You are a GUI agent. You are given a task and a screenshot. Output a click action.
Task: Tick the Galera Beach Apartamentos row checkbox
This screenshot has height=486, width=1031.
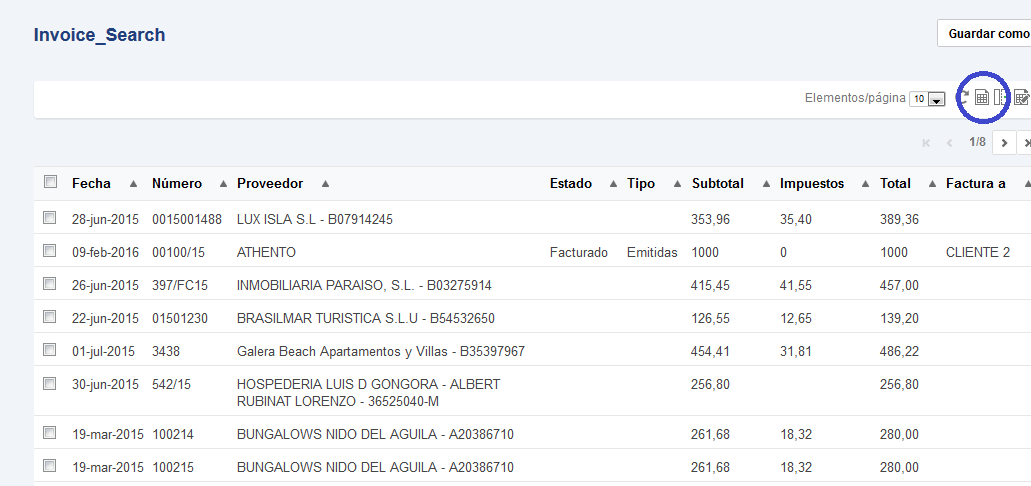pyautogui.click(x=50, y=350)
